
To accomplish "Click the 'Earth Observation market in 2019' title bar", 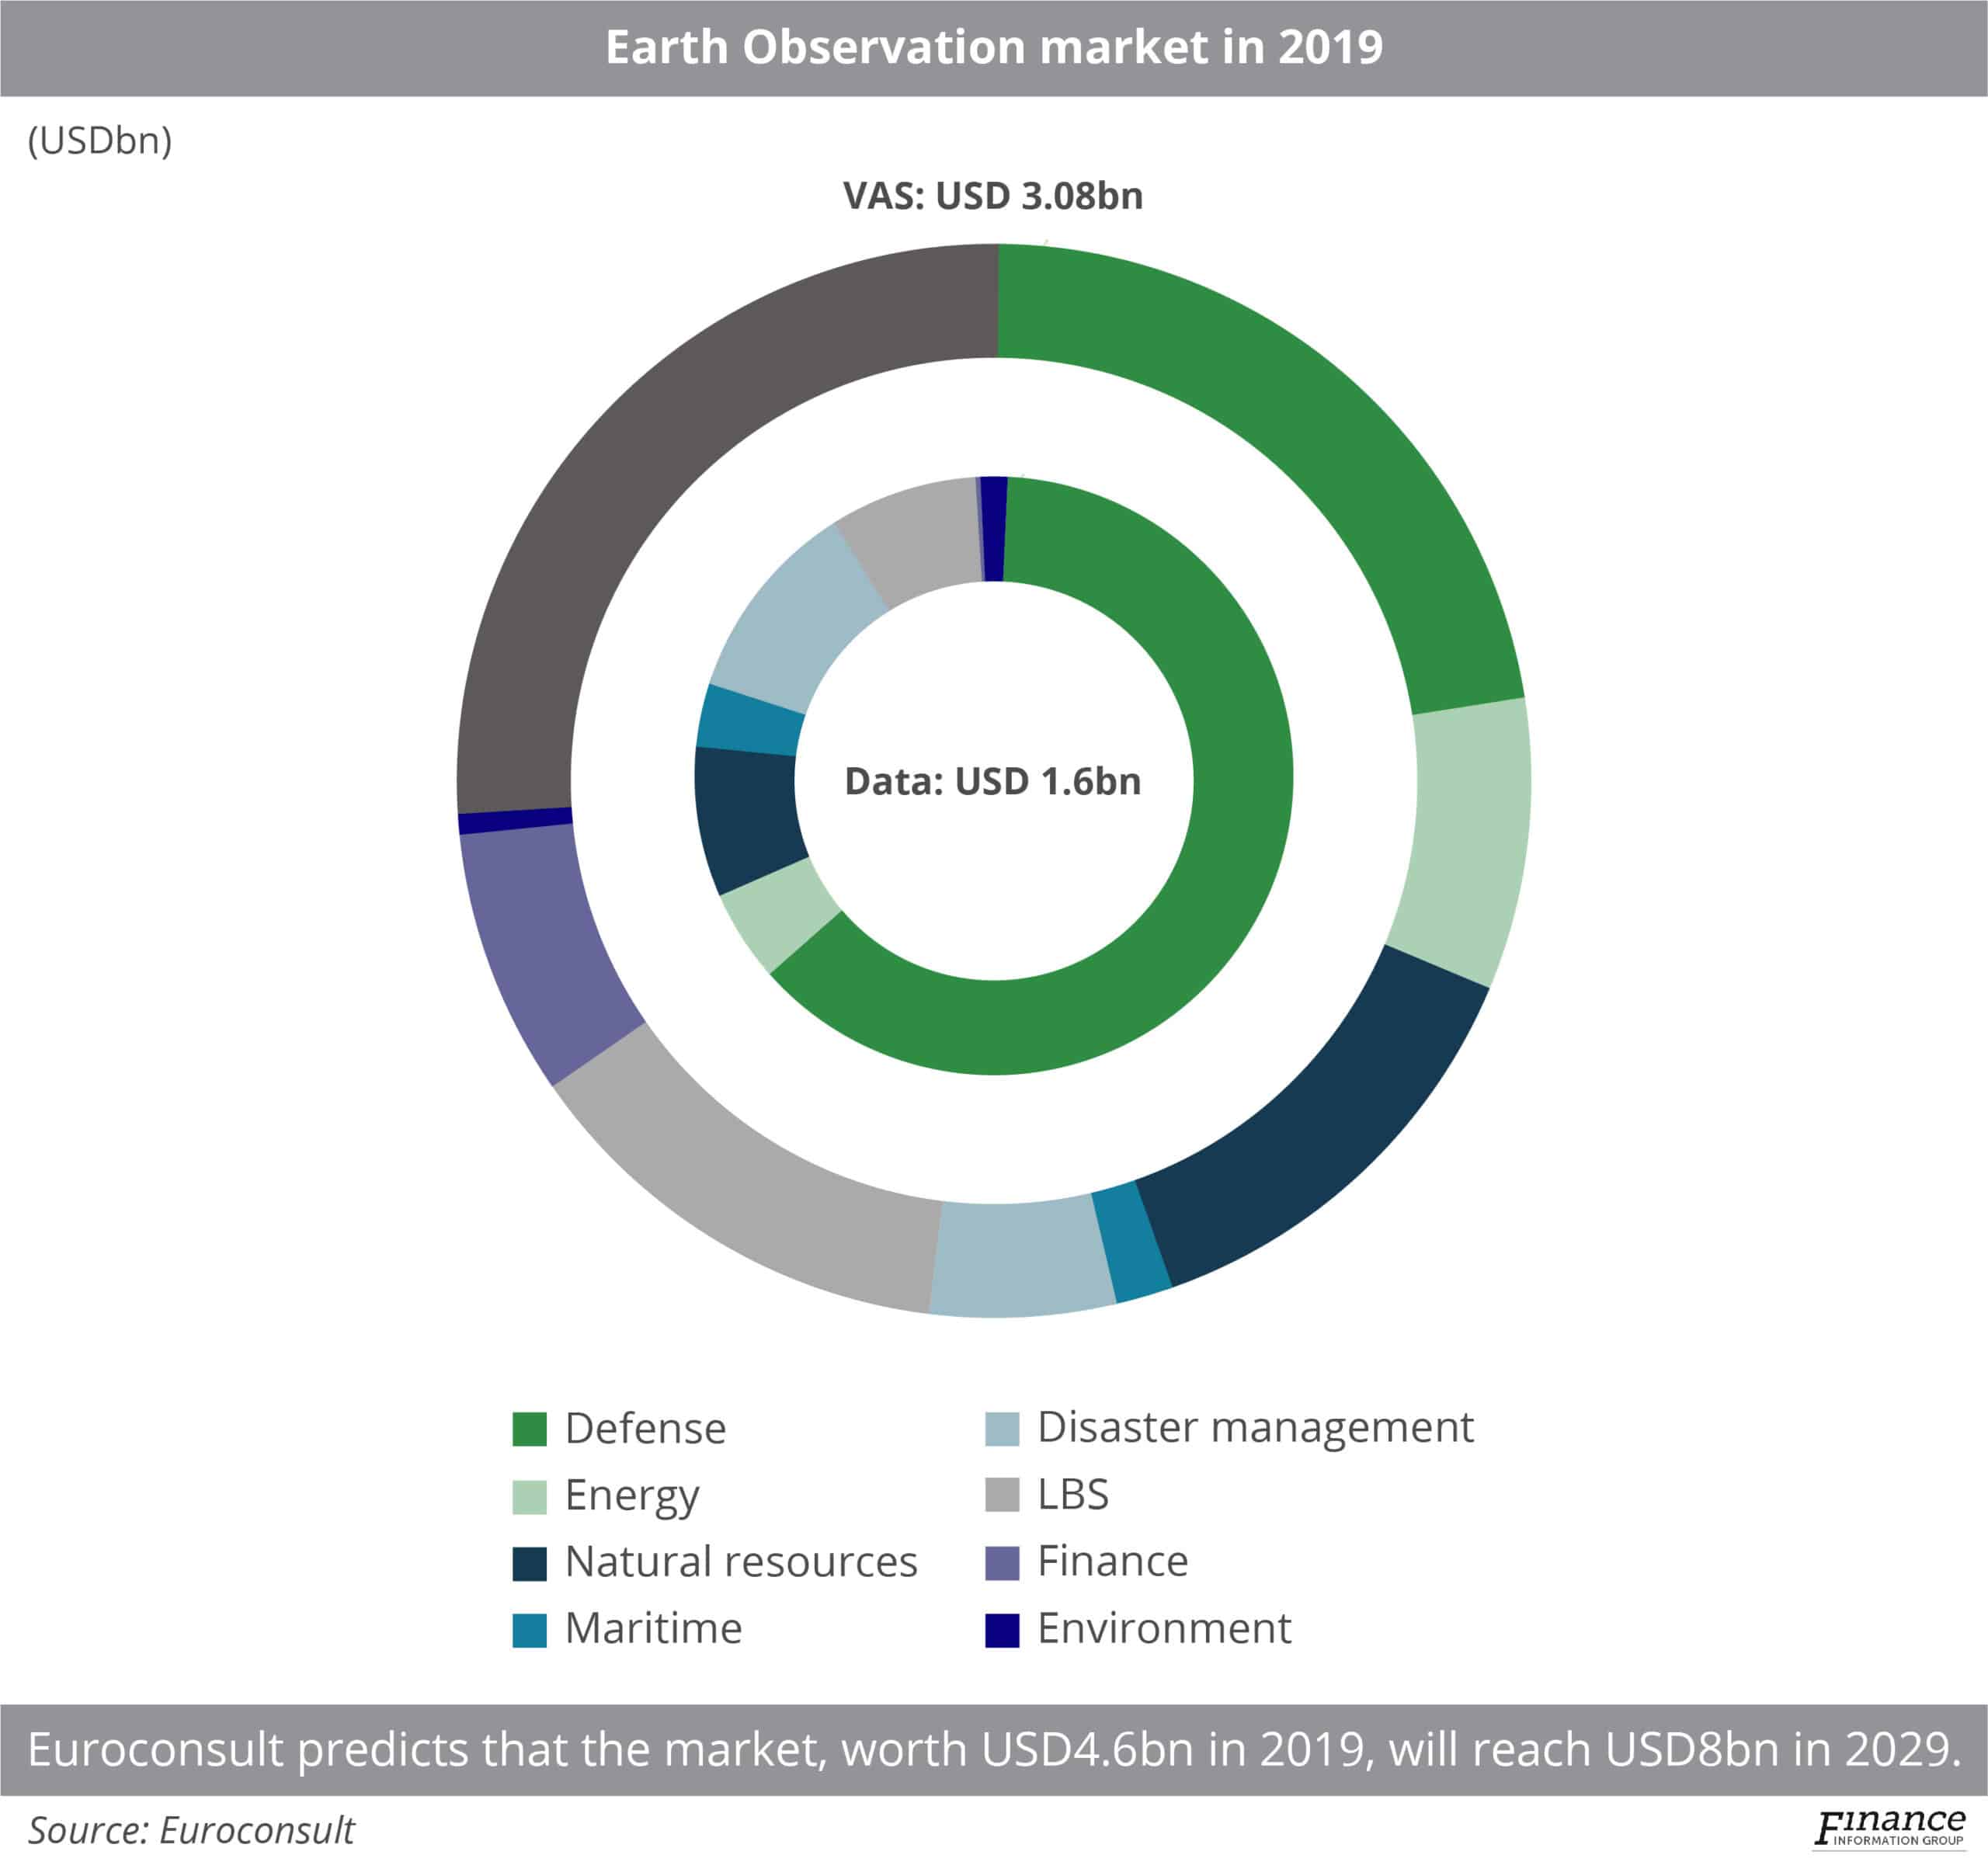I will [995, 44].
